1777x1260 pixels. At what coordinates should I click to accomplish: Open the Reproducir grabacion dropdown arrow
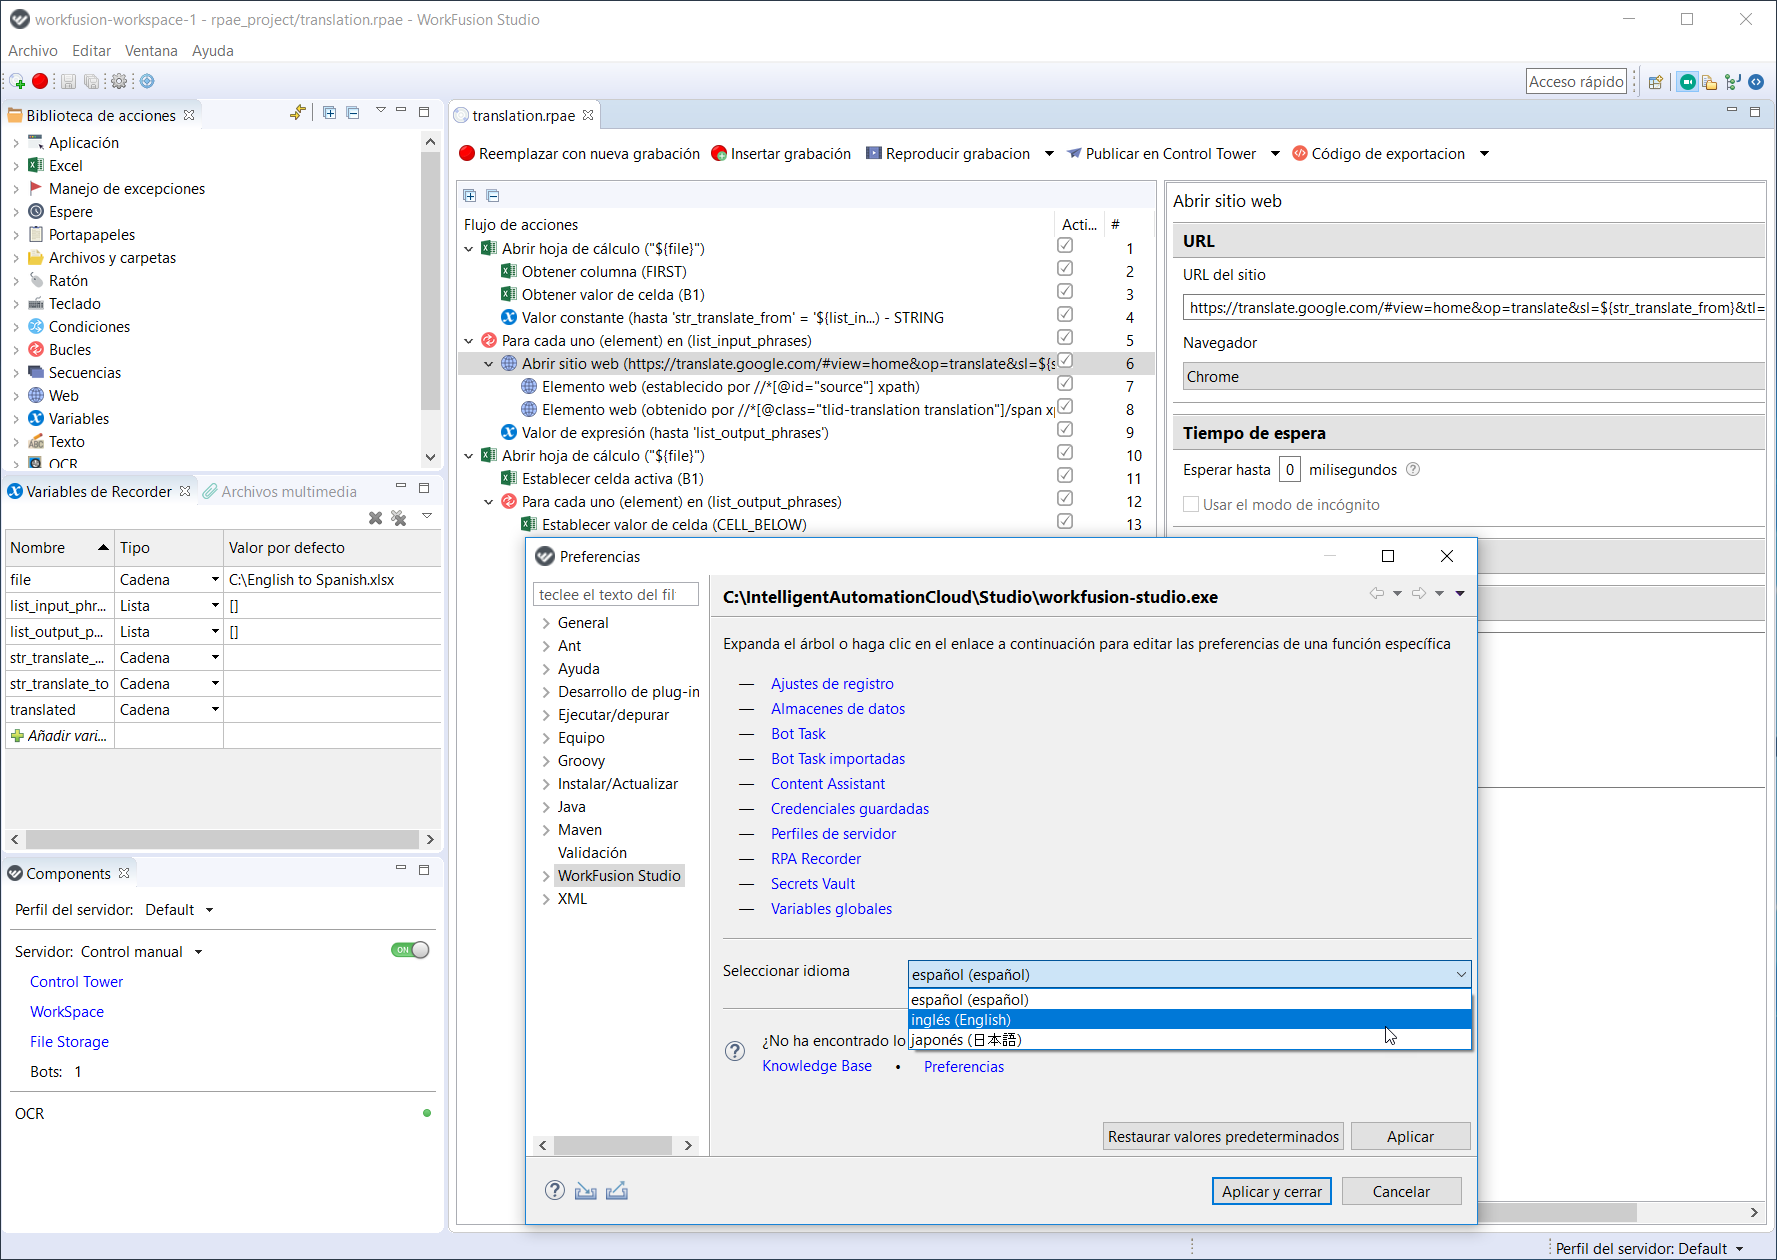point(1049,154)
